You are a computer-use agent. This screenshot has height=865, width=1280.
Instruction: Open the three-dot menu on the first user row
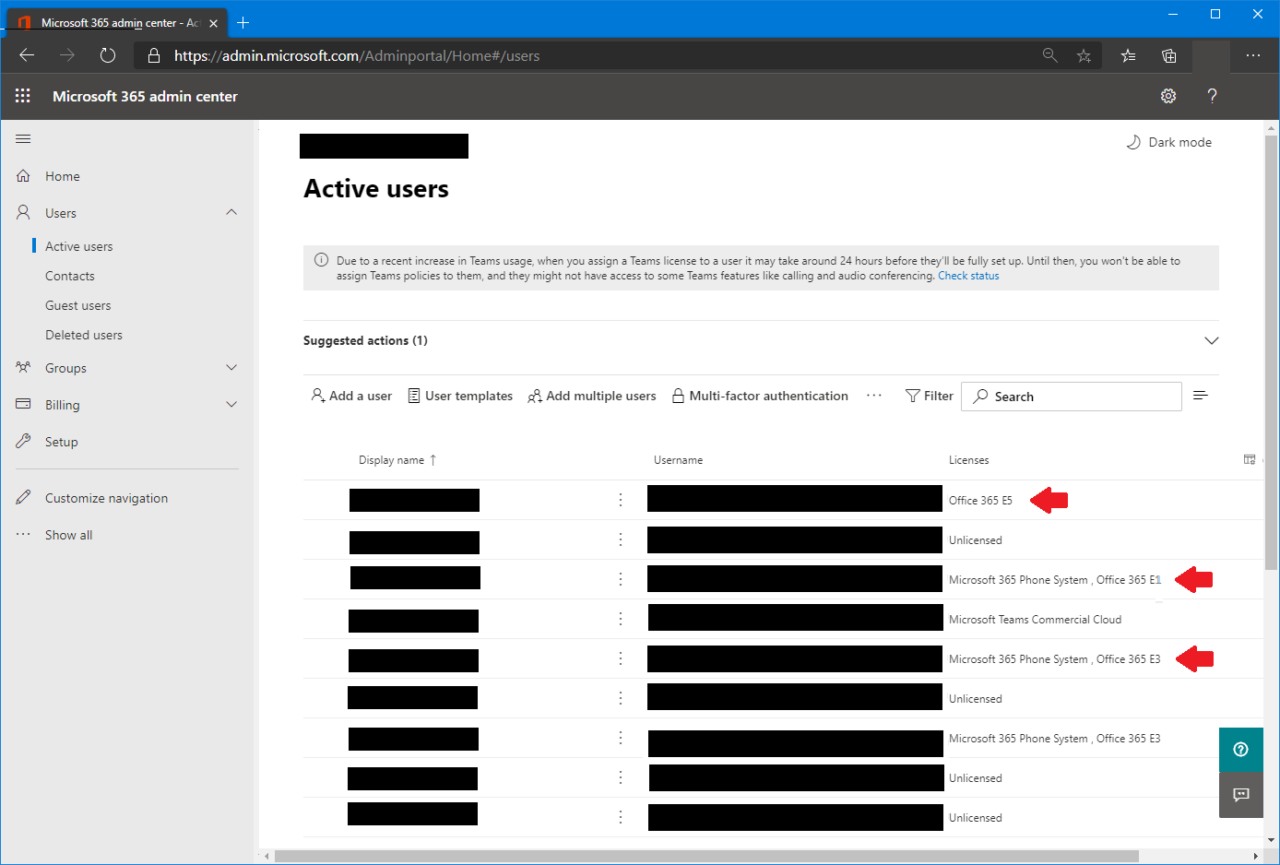(620, 498)
